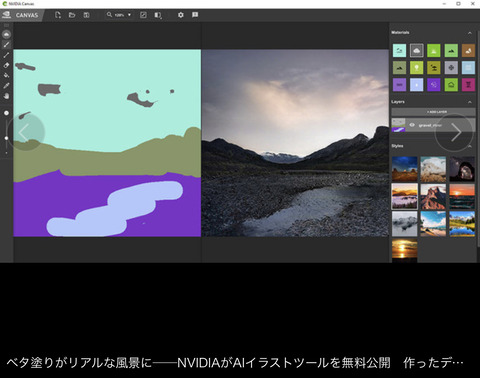
Task: Apply the white cloud mountain style
Action: [433, 169]
